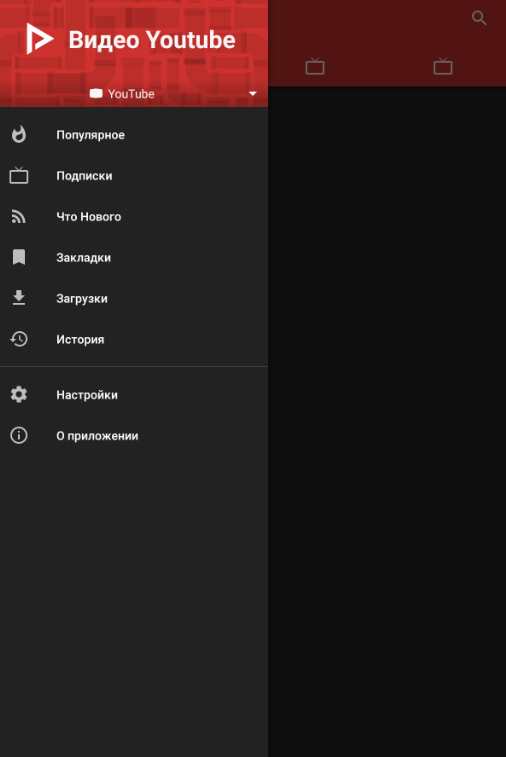Screen dimensions: 506x757
Task: Open Настройки
Action: 134,394
